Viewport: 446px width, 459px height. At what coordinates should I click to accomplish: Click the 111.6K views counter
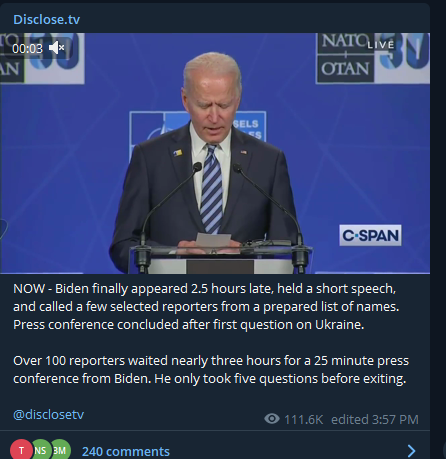click(x=304, y=420)
